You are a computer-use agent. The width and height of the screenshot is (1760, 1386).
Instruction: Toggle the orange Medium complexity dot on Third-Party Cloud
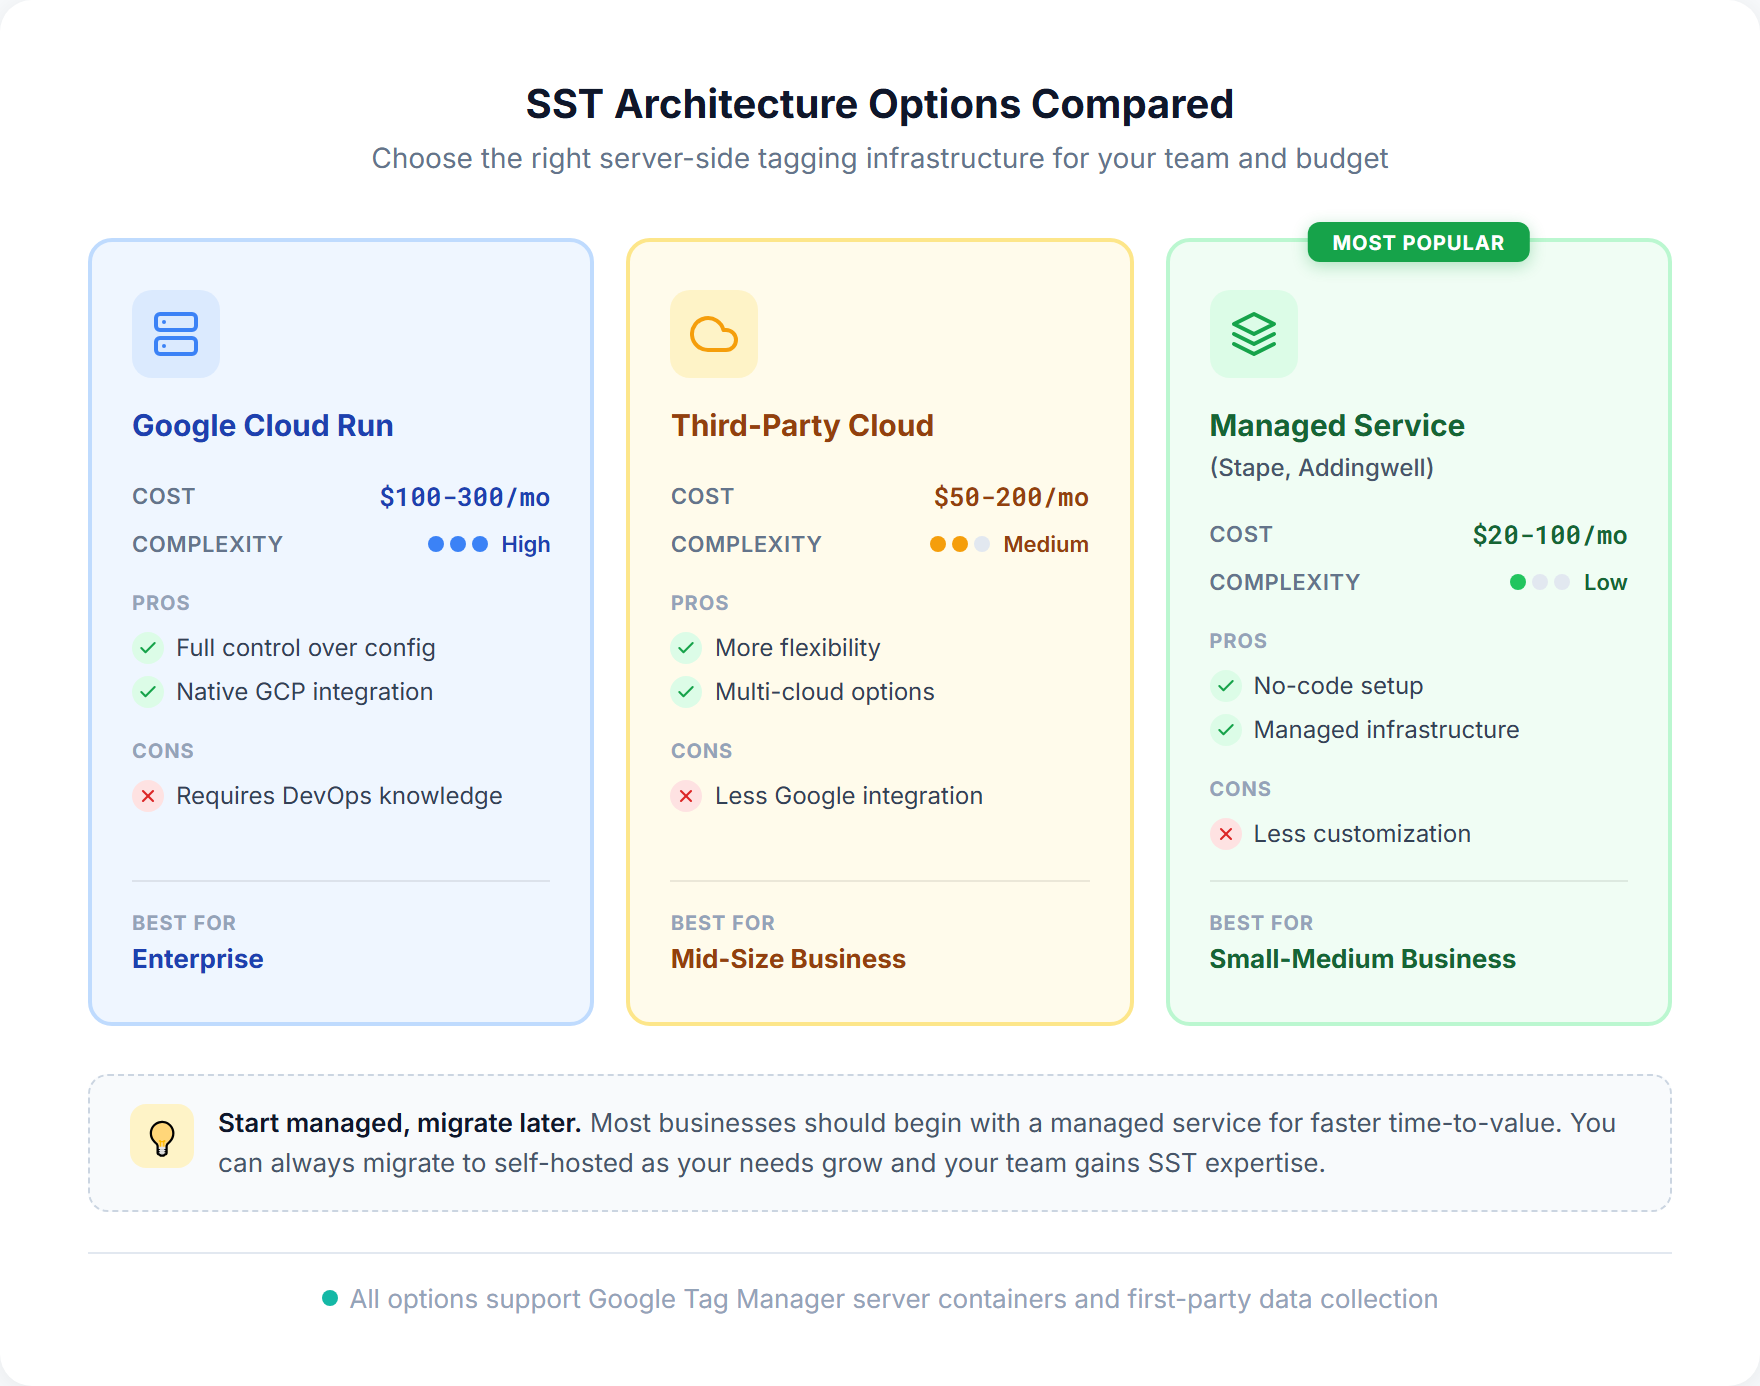pos(938,544)
